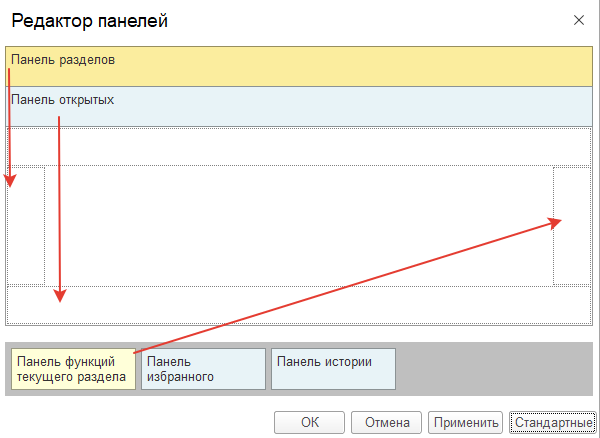Apply changes with Применить
The height and width of the screenshot is (438, 600).
point(465,422)
